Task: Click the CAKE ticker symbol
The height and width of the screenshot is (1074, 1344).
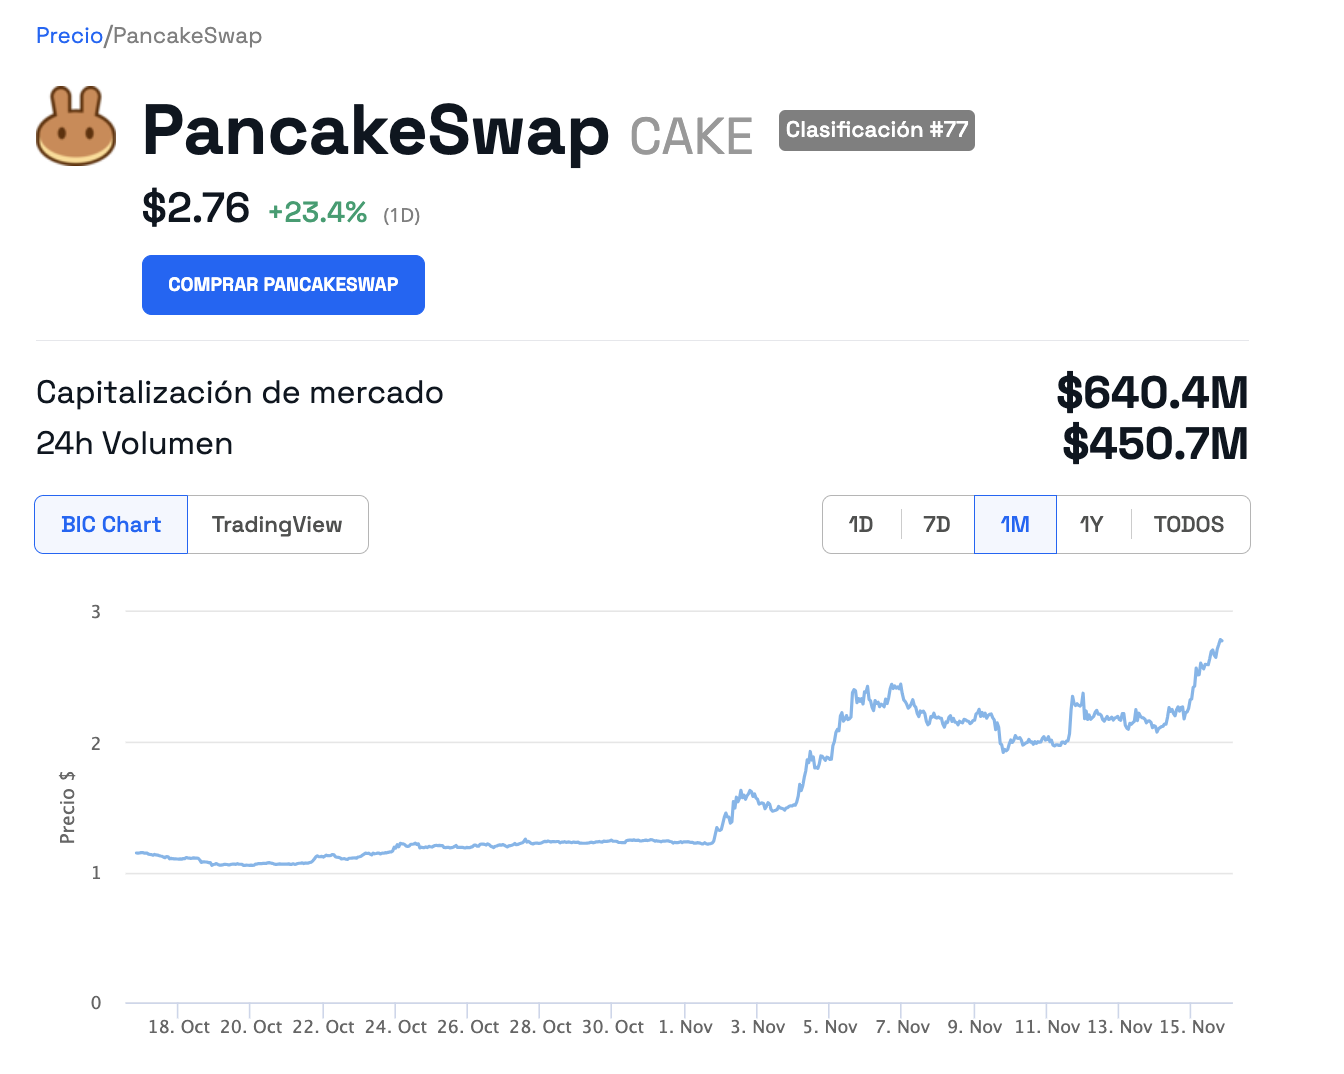Action: pyautogui.click(x=691, y=136)
